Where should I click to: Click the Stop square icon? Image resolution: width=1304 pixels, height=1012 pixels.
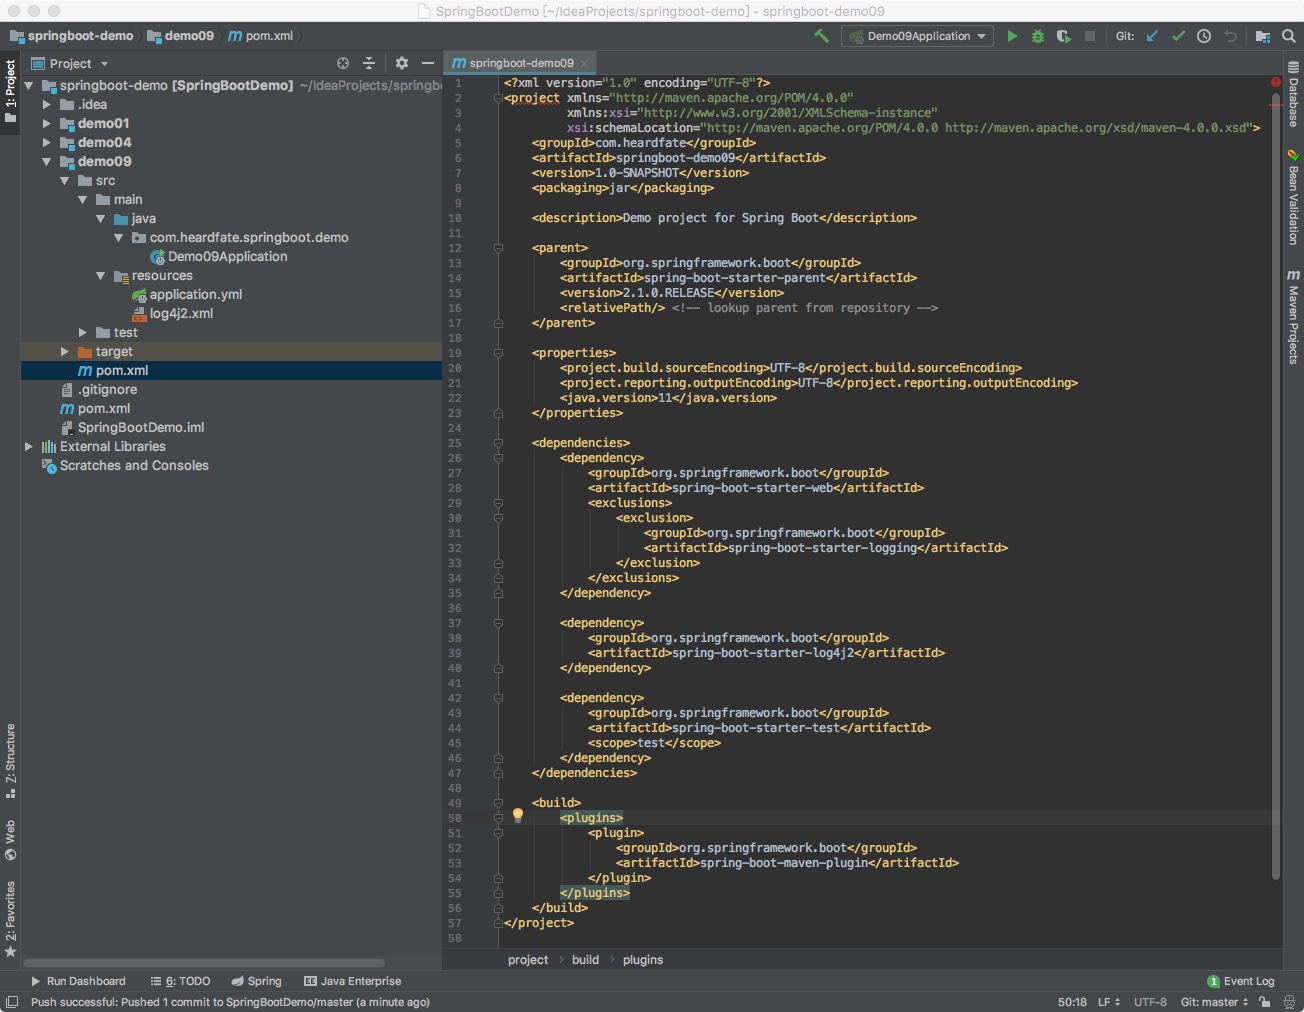[x=1090, y=36]
